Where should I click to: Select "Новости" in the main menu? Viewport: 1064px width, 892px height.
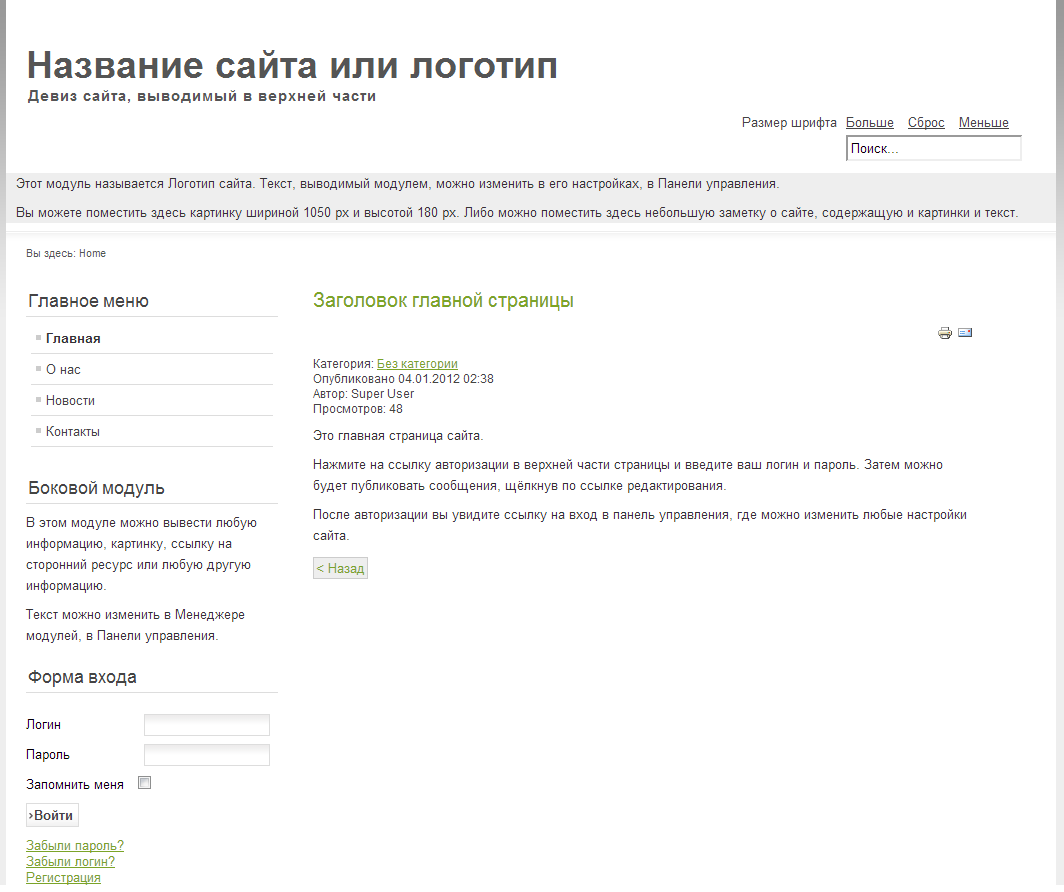pos(70,401)
